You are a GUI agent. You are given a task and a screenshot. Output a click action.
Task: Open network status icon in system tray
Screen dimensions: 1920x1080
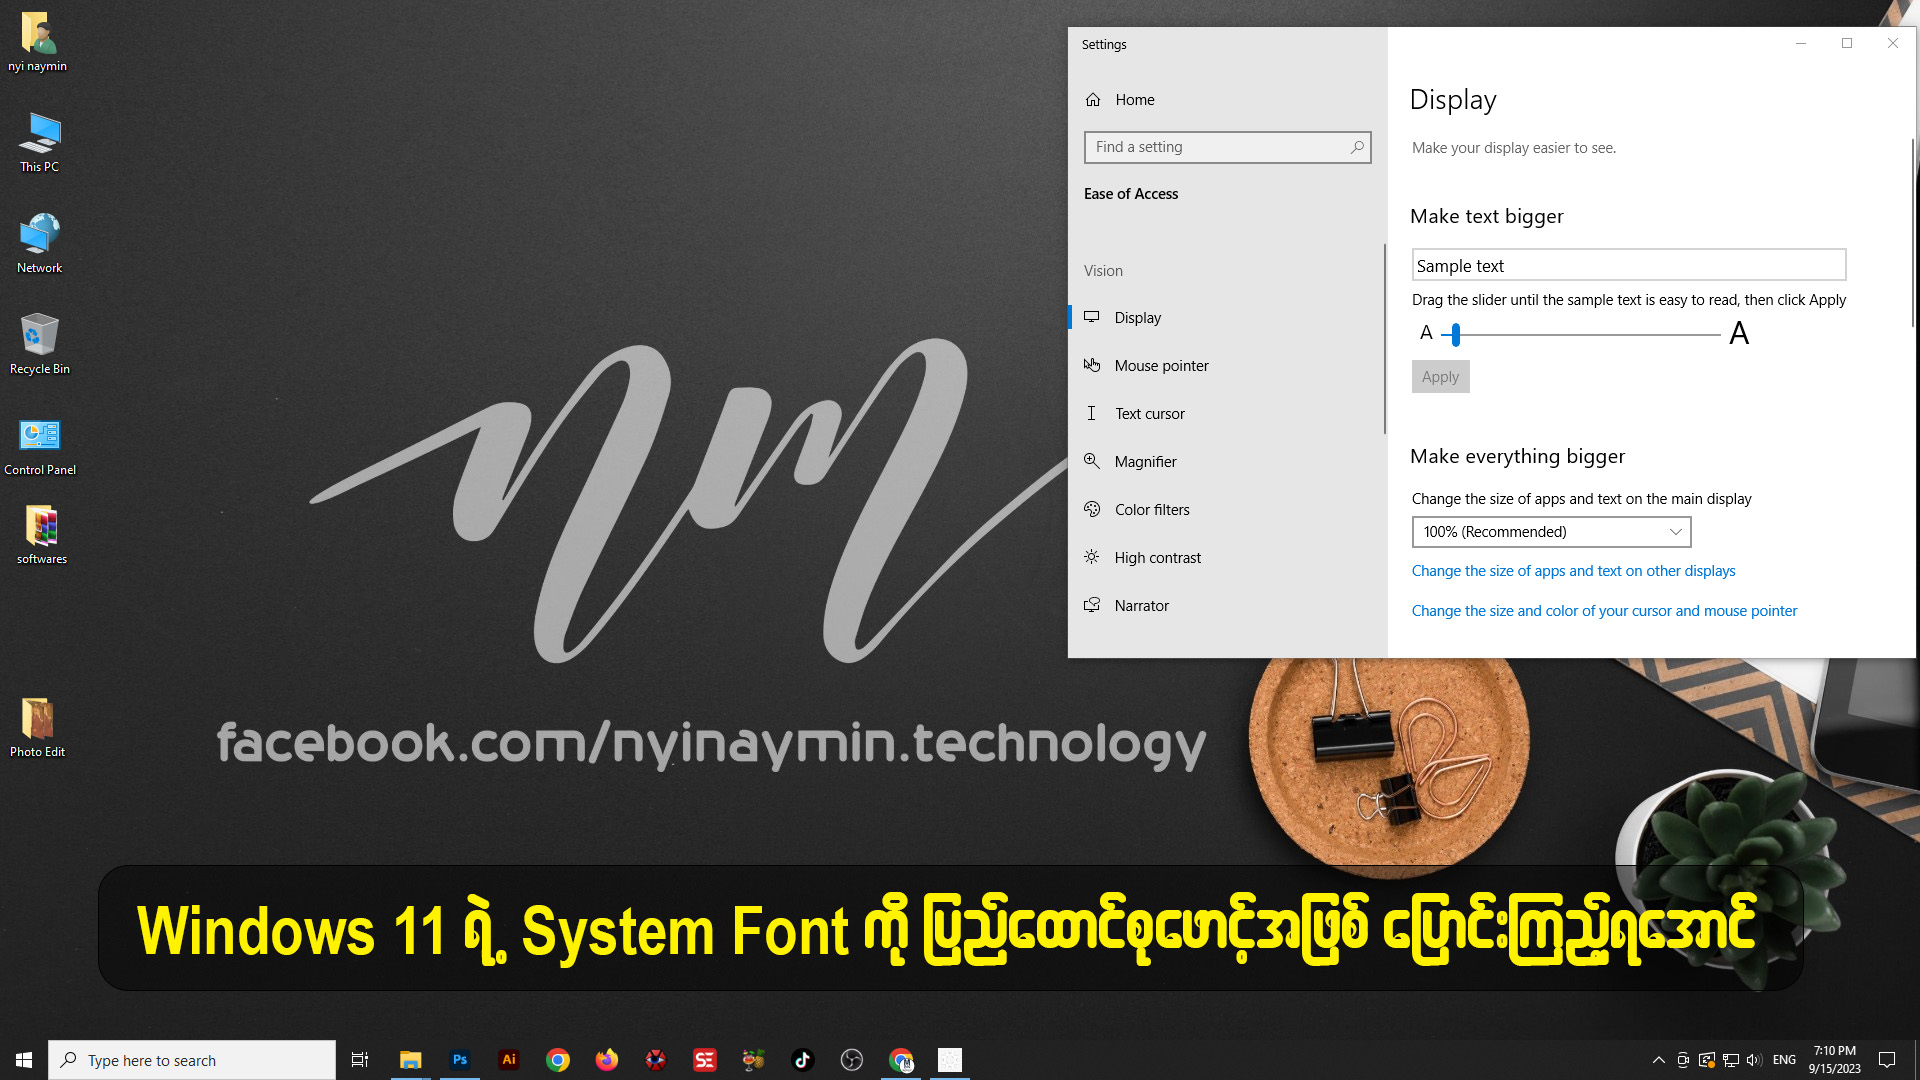[1731, 1060]
